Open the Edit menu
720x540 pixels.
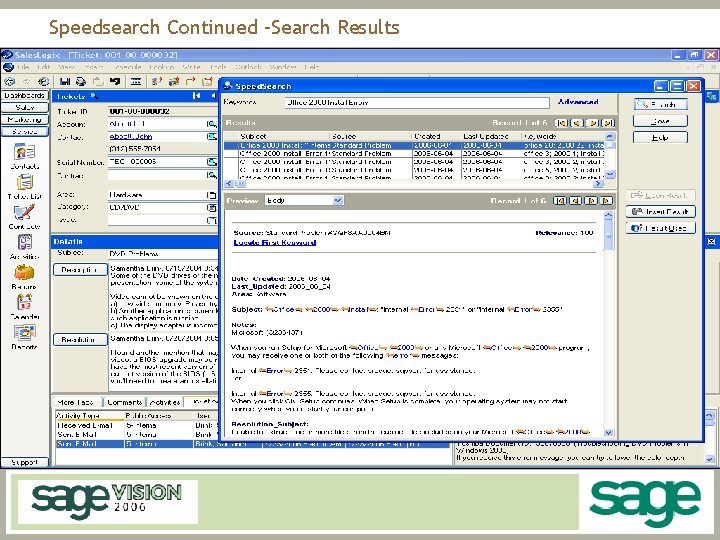44,67
